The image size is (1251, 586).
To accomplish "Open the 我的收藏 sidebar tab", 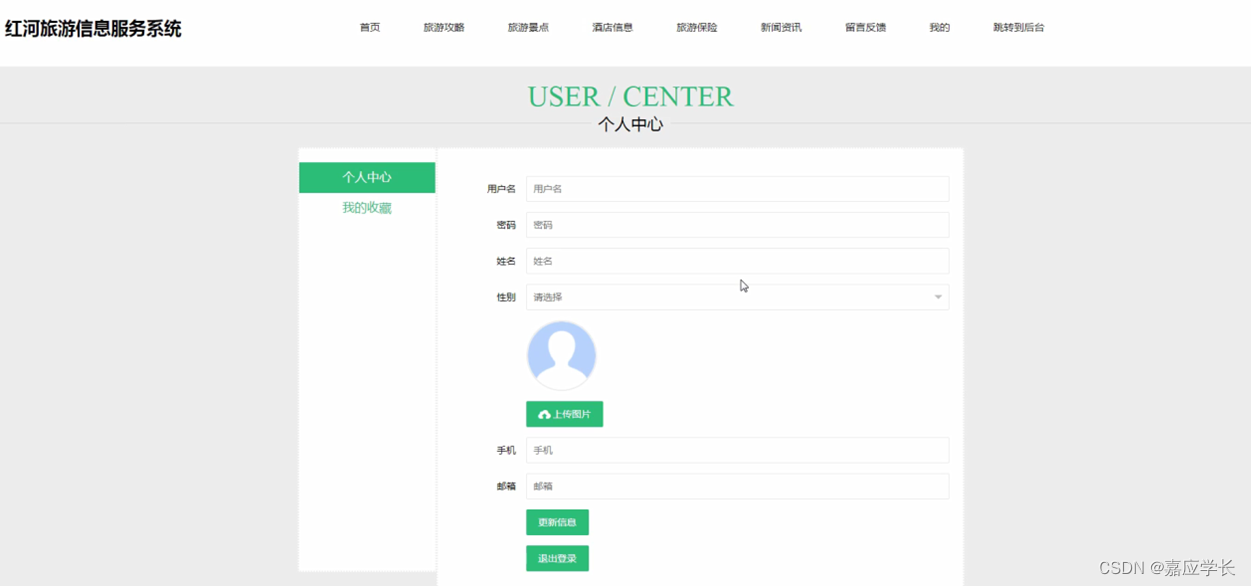I will point(367,208).
